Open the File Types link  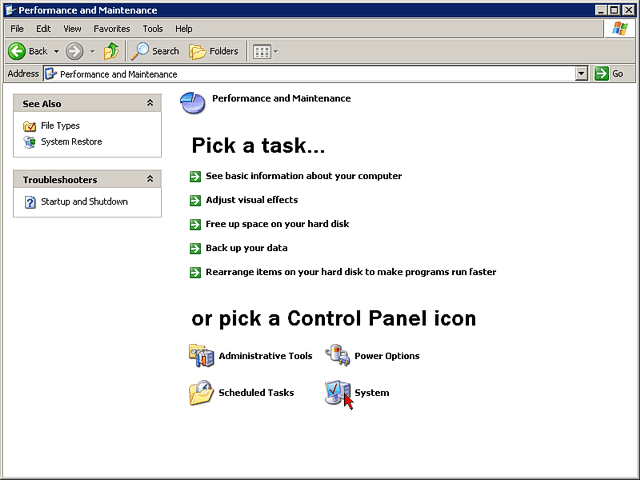pos(60,126)
